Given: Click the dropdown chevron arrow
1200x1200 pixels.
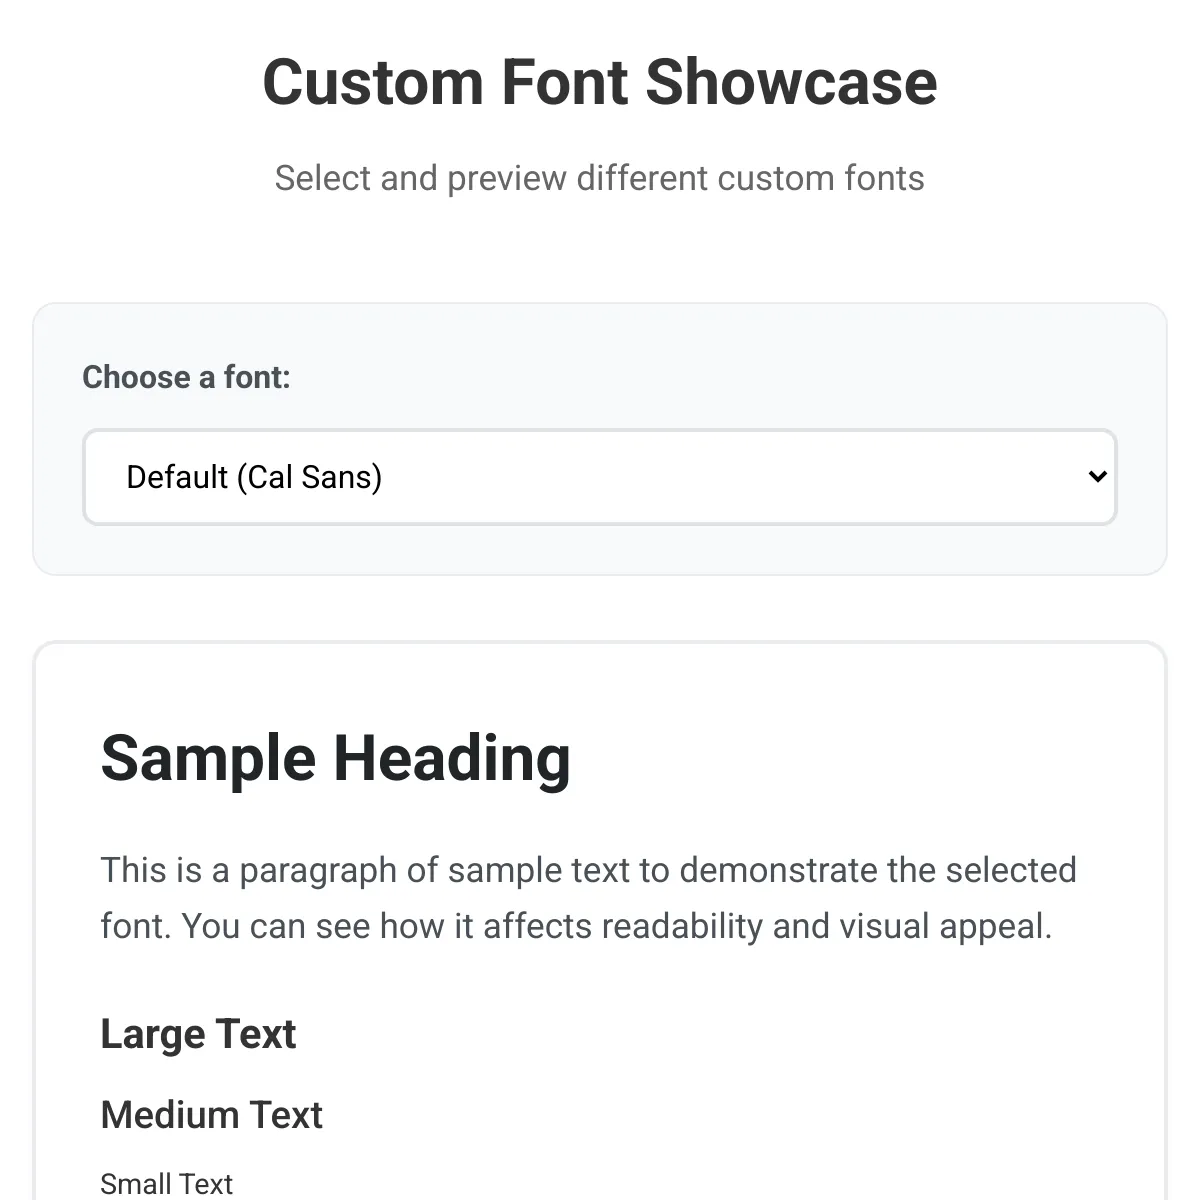Looking at the screenshot, I should (x=1097, y=477).
